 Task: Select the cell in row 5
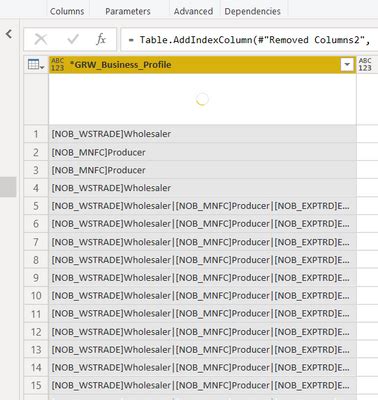point(202,206)
